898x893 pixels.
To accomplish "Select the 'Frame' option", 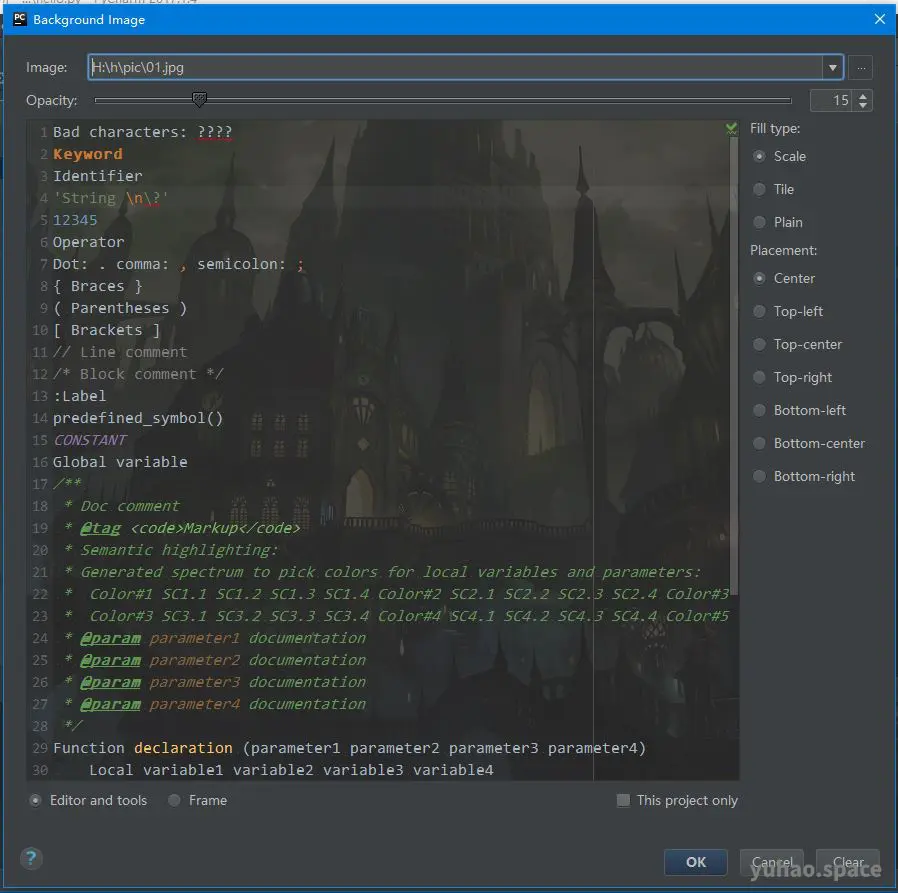I will 172,800.
